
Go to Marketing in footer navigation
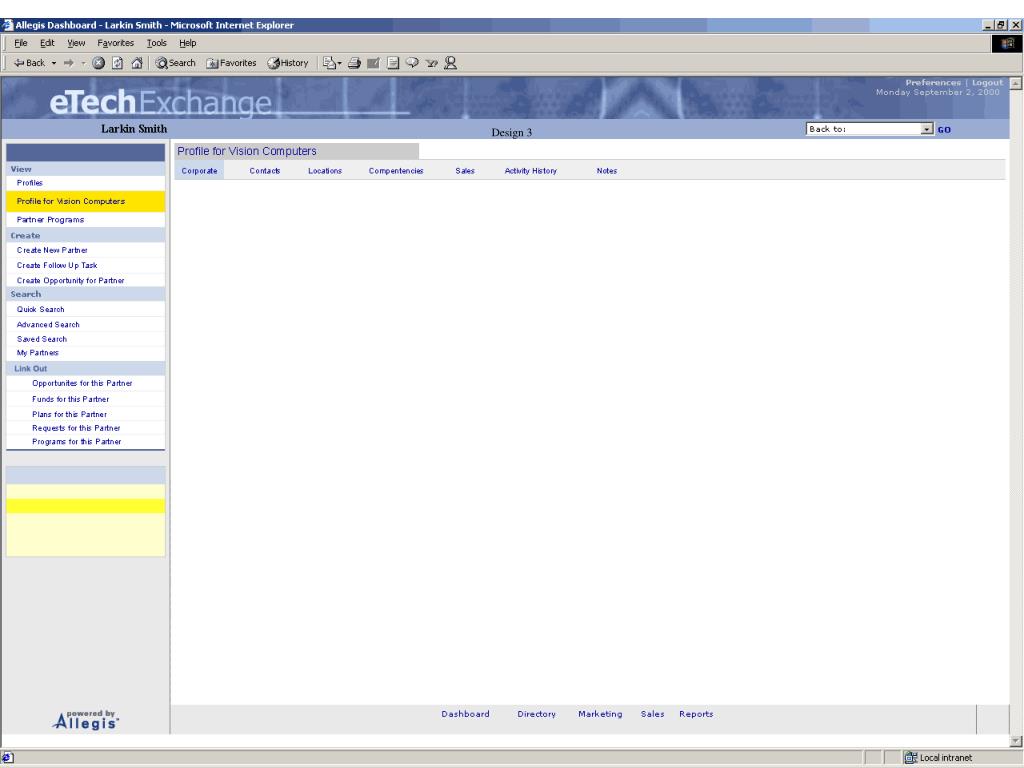click(600, 714)
